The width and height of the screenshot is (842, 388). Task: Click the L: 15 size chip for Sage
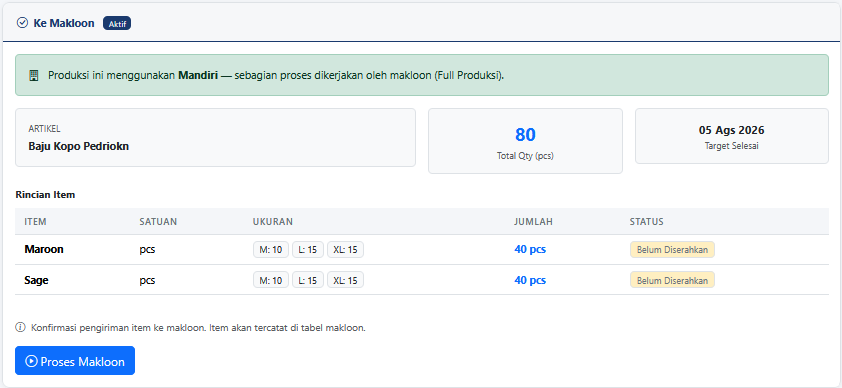coord(308,280)
